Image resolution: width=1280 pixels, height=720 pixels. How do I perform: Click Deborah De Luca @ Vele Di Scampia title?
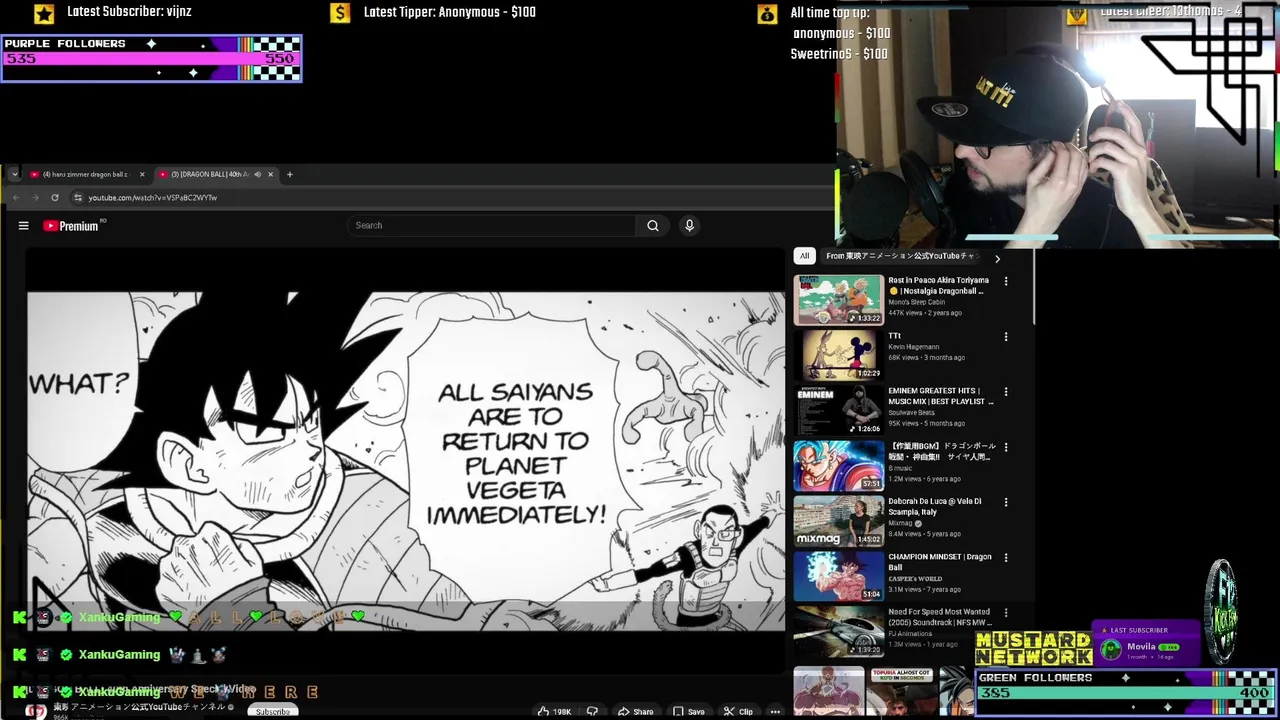pyautogui.click(x=935, y=506)
